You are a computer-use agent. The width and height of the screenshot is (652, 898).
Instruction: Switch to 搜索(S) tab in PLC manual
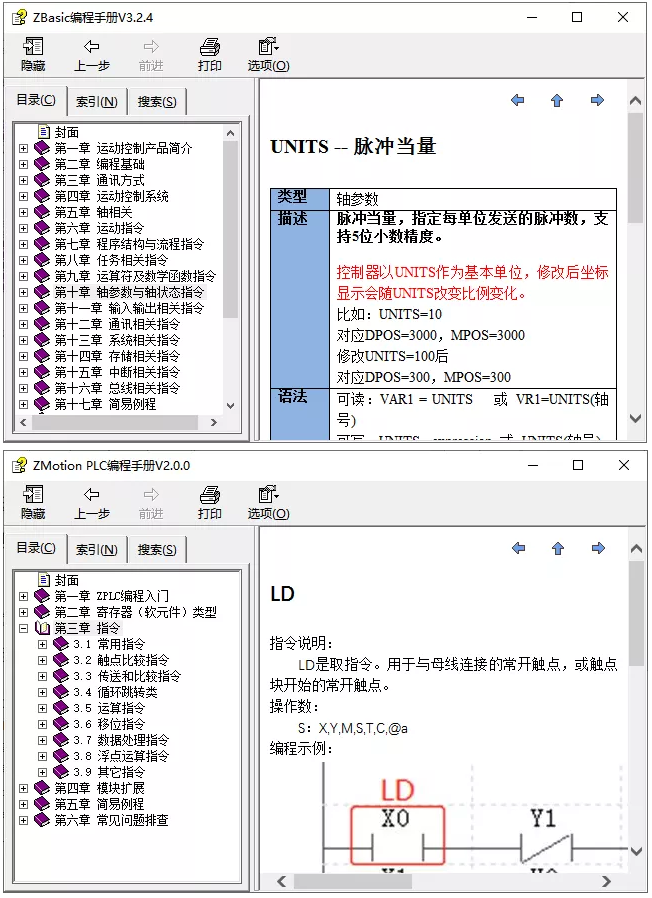(x=157, y=550)
